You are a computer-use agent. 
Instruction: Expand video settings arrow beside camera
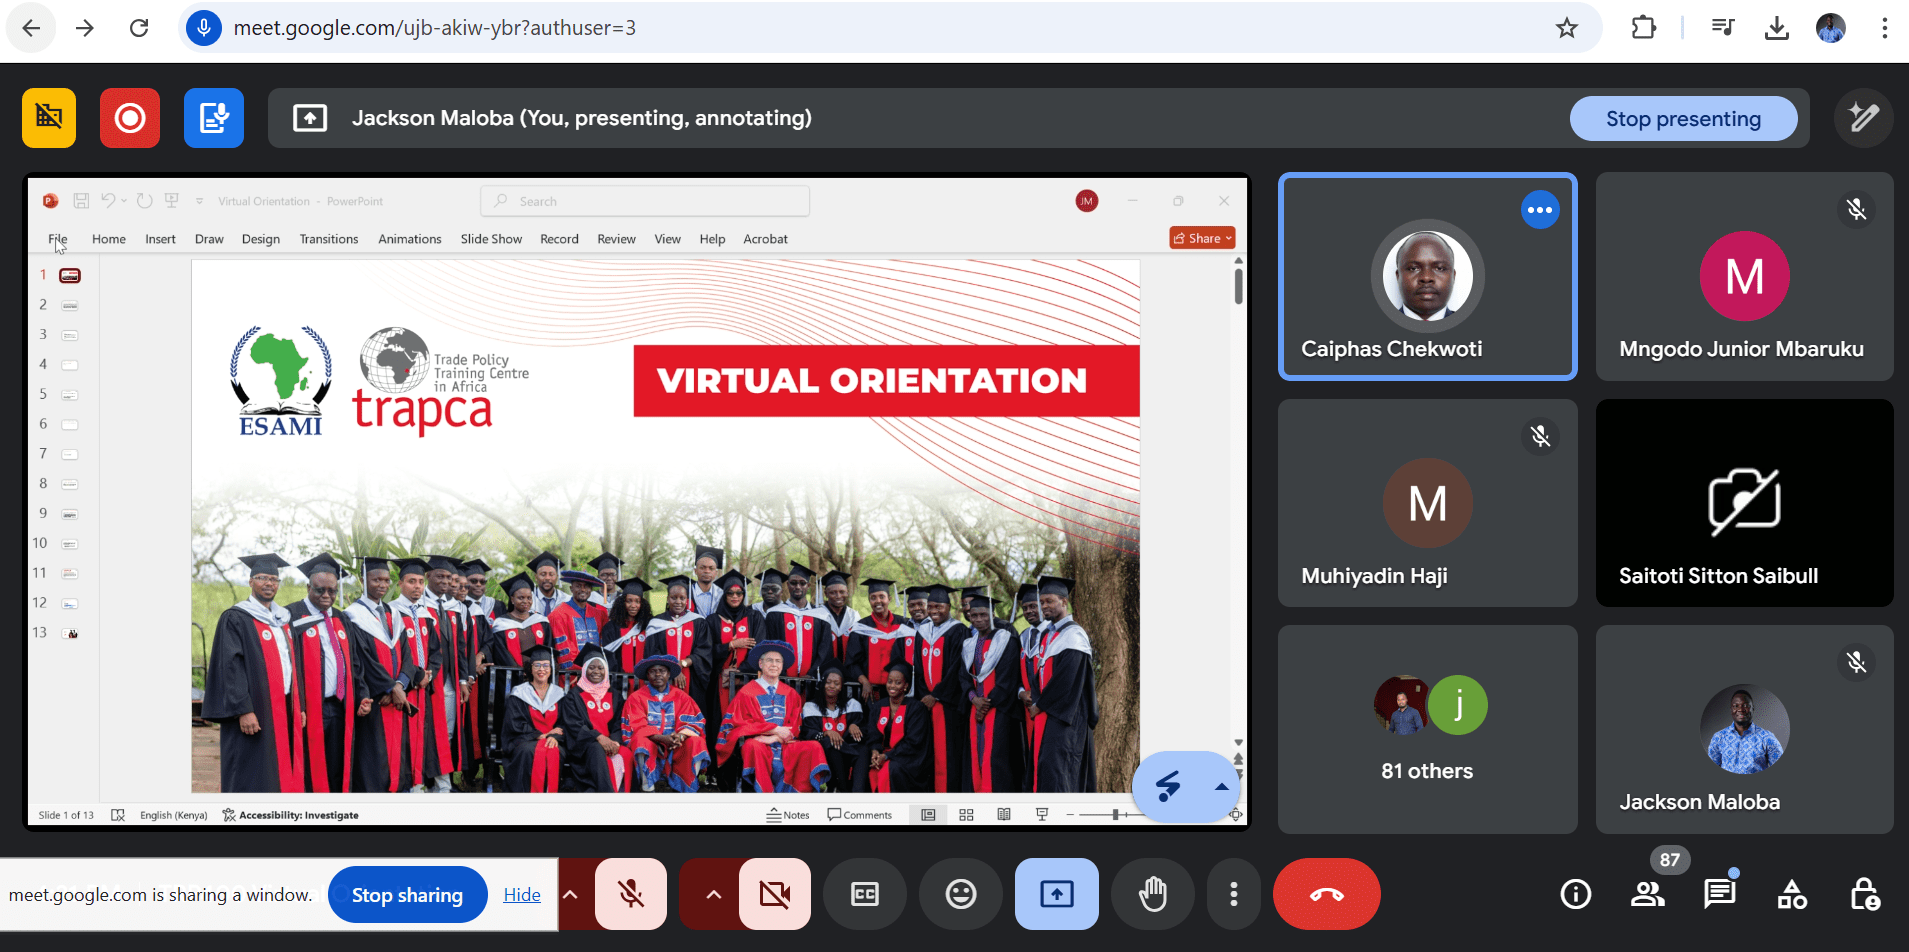coord(713,894)
